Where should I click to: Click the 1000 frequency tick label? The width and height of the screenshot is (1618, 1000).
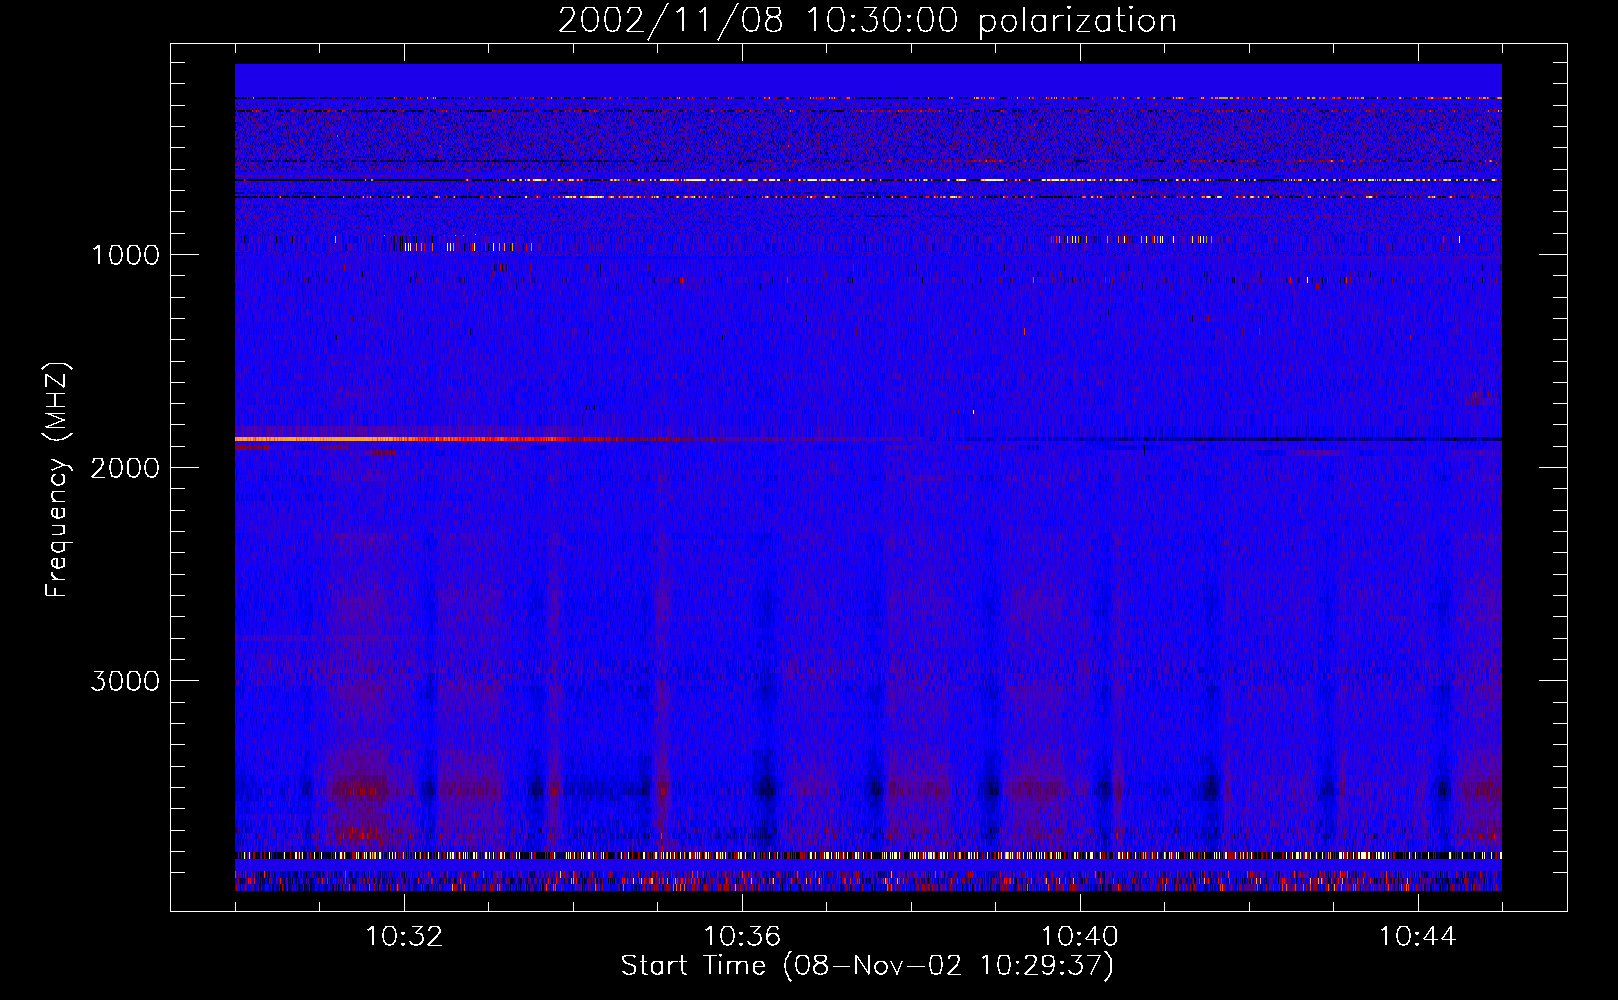125,255
